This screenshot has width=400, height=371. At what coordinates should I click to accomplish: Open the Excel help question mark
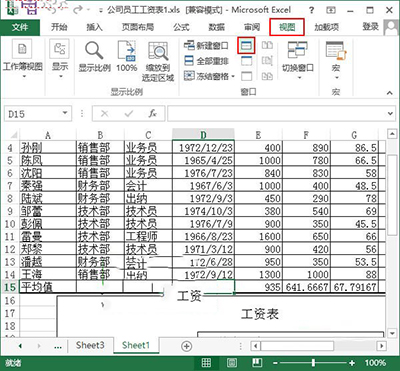[x=311, y=10]
